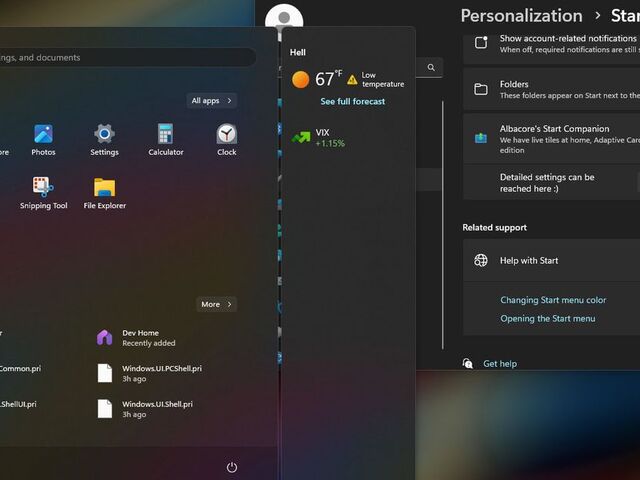
Task: Click Show account-related notifications setting text
Action: point(568,38)
